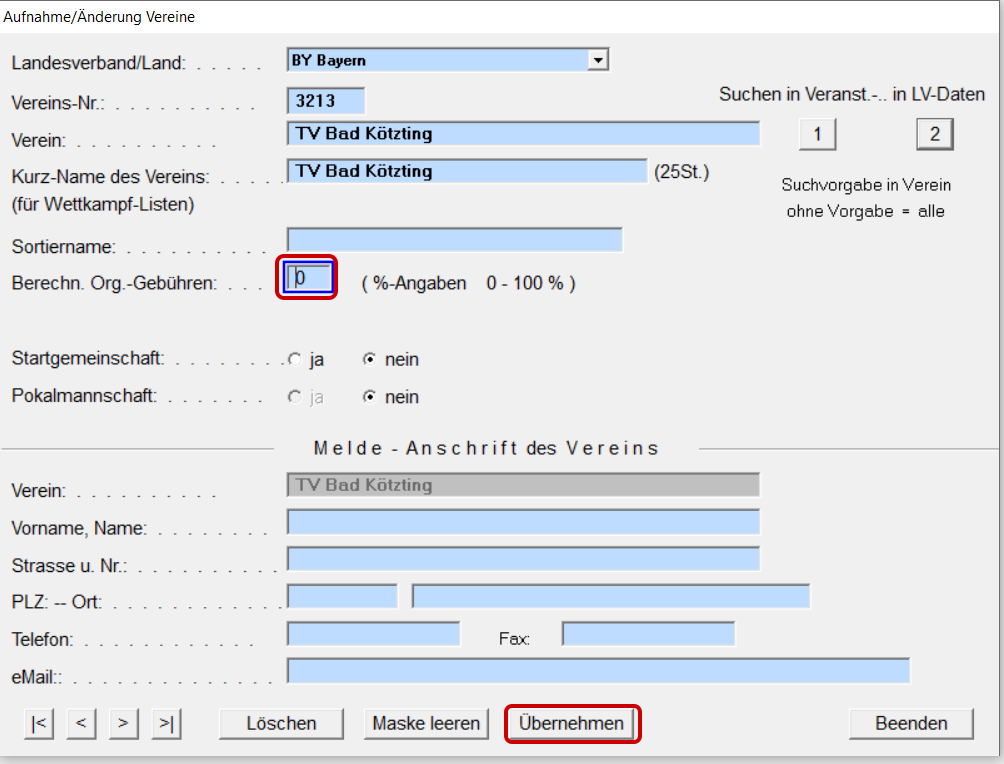
Task: Close dialog with Beenden
Action: [910, 723]
